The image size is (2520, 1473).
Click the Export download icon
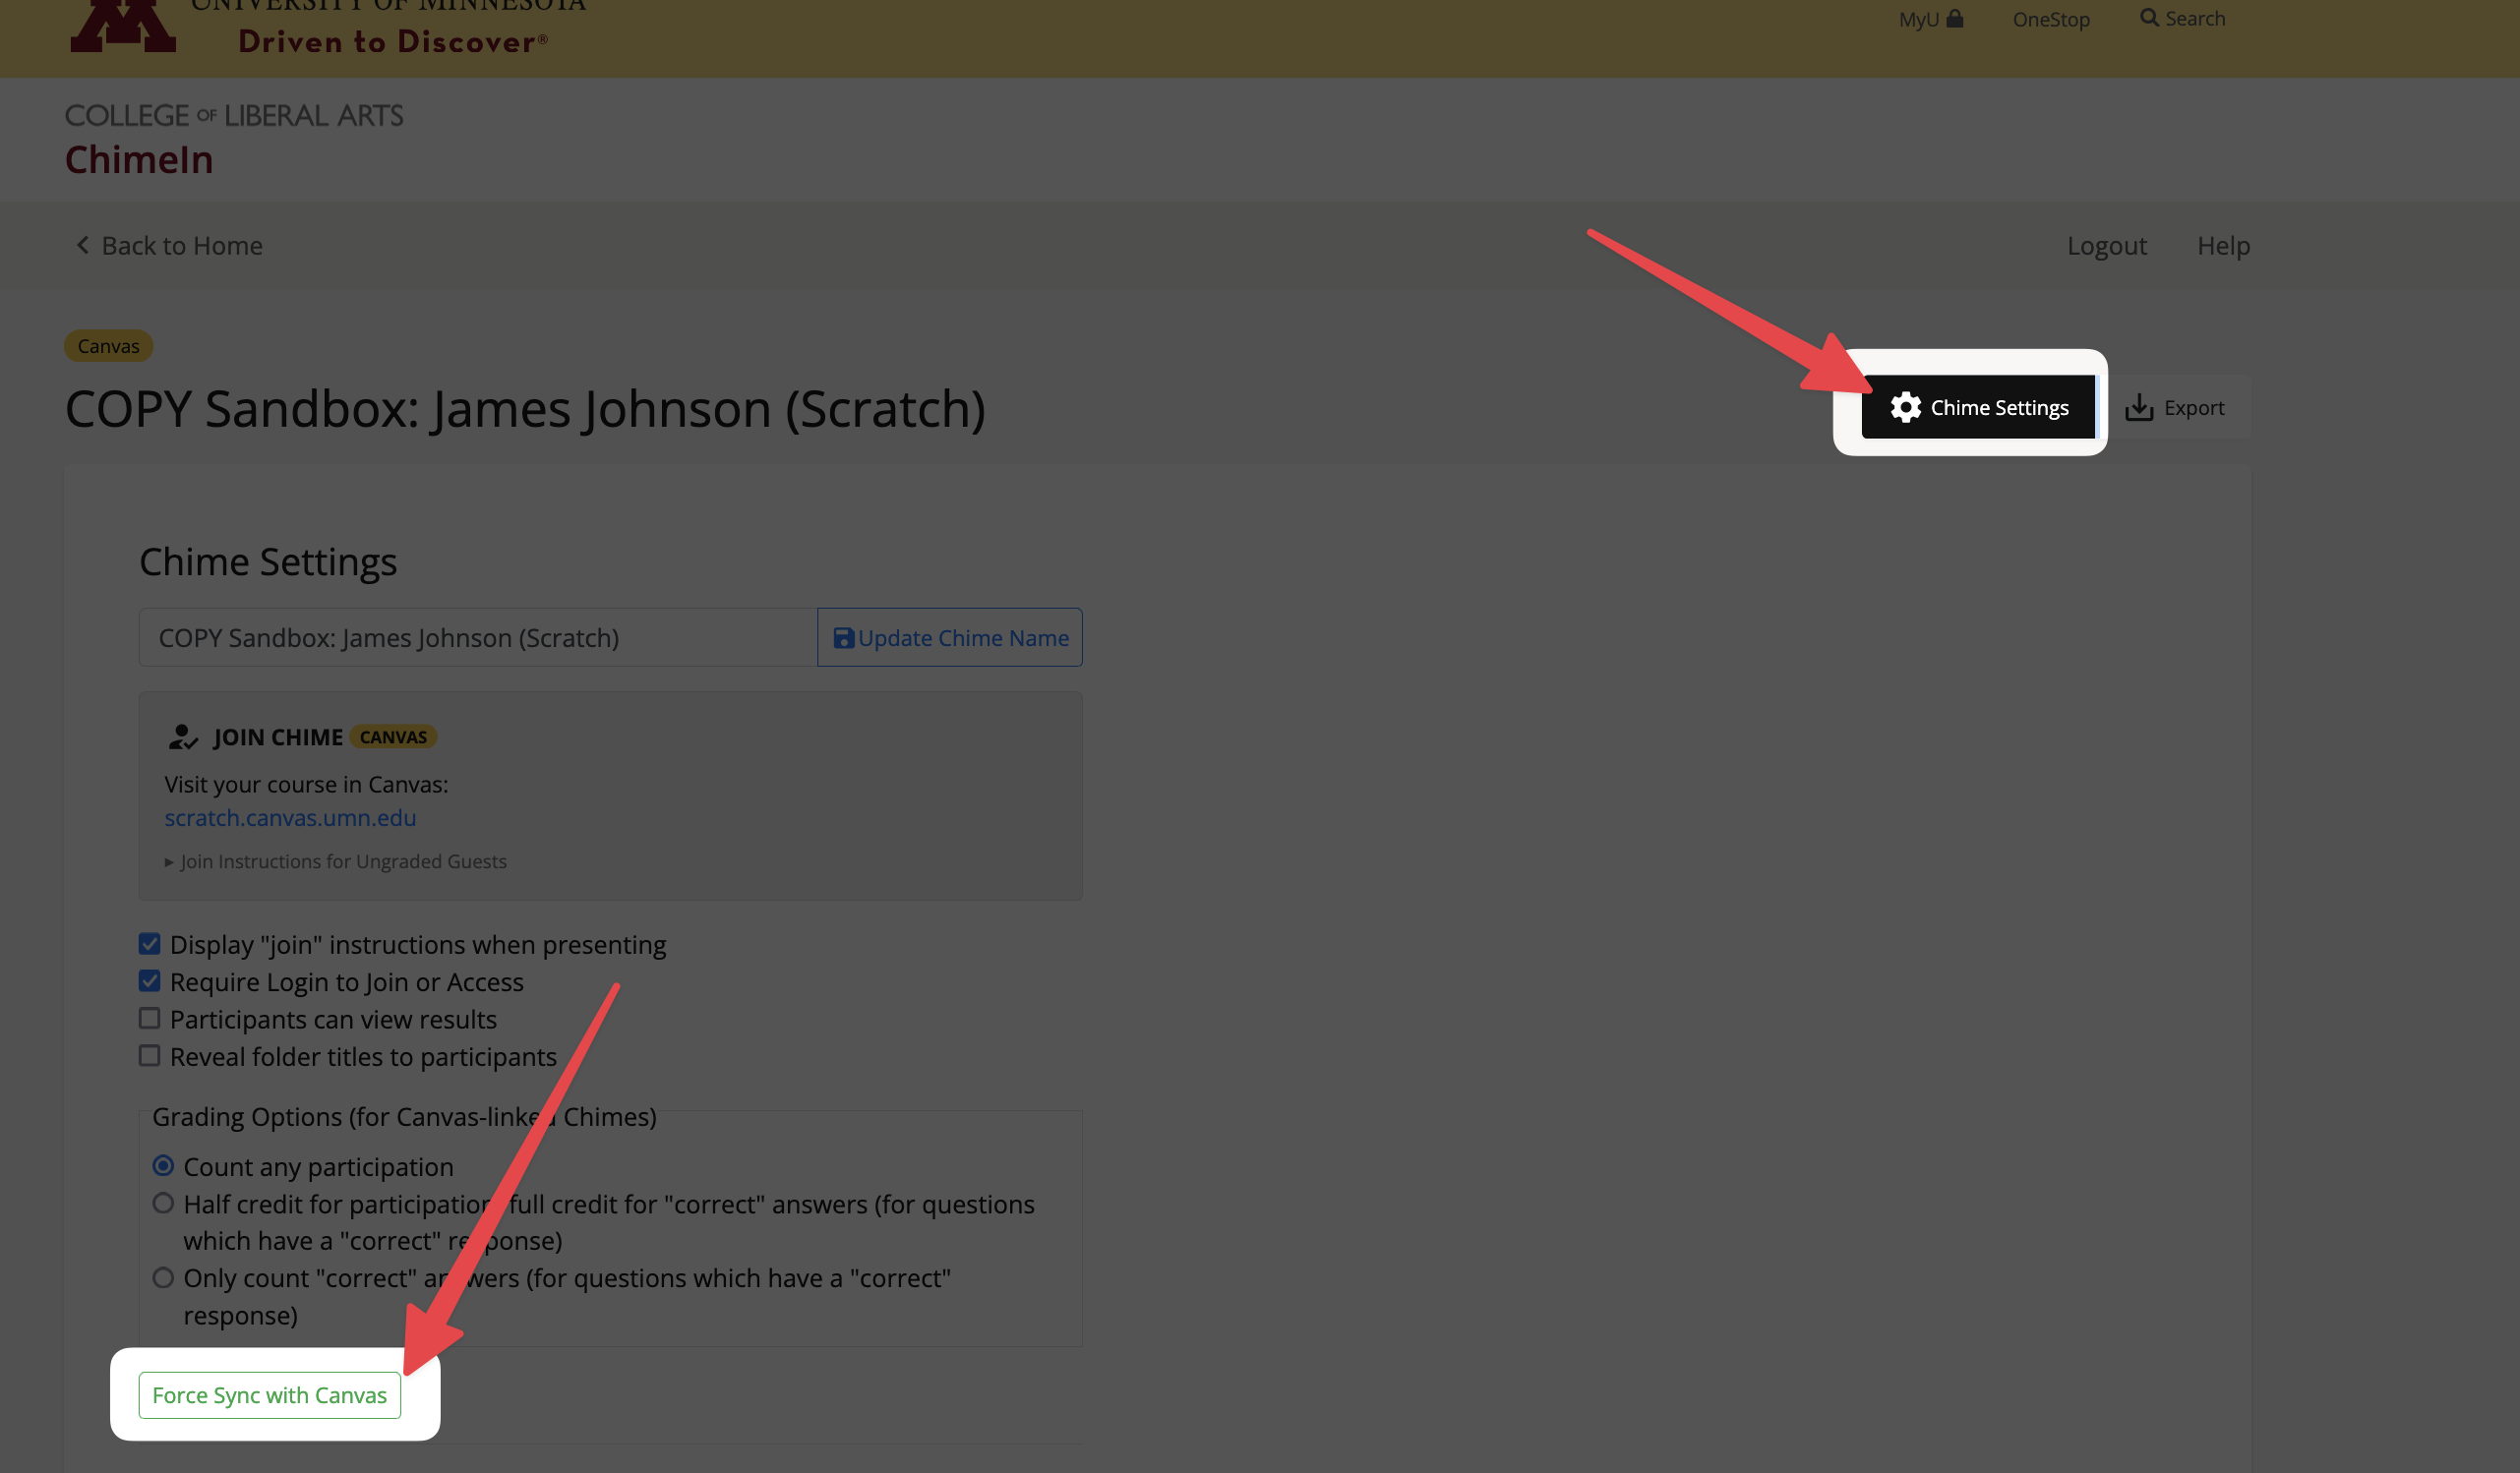click(2138, 408)
